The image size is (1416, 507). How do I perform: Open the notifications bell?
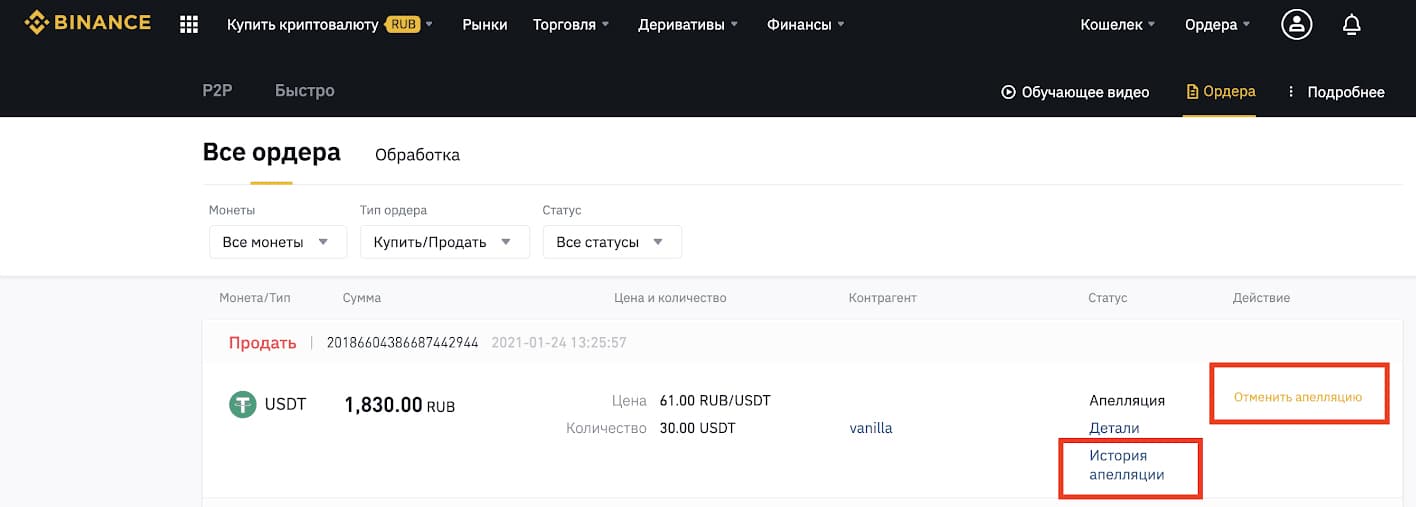tap(1351, 24)
